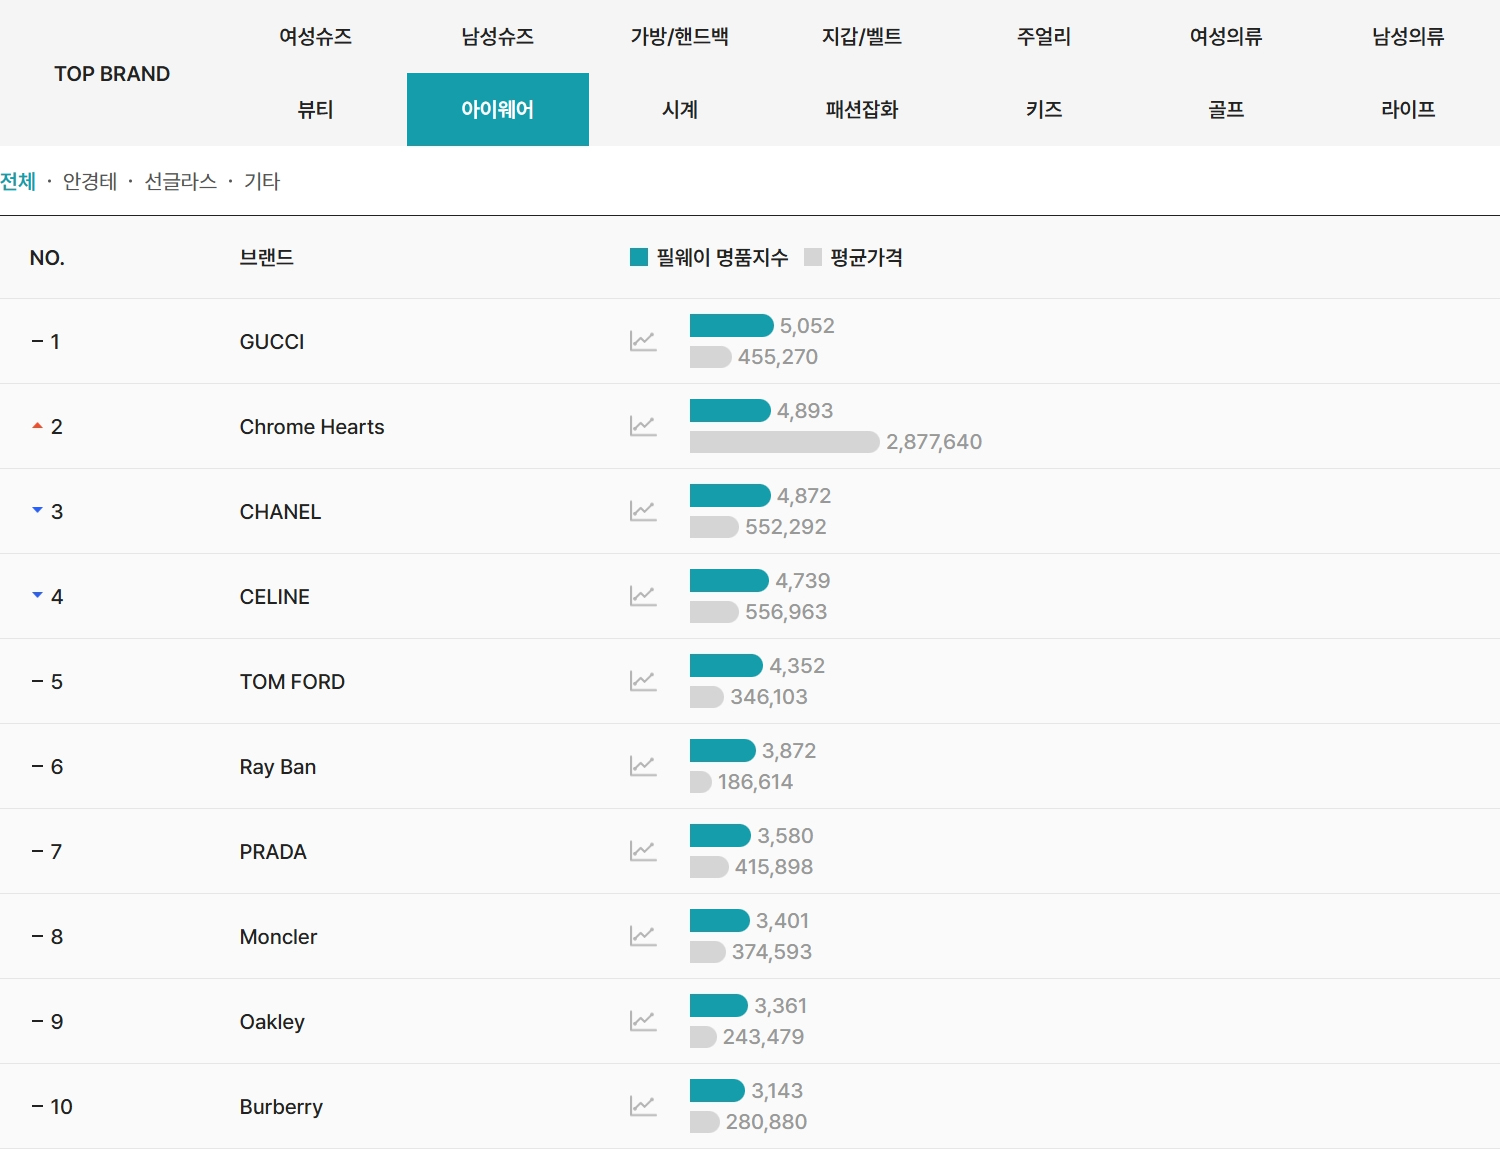Open the 골프 category tab
Screen dimensions: 1500x1149
click(1226, 109)
